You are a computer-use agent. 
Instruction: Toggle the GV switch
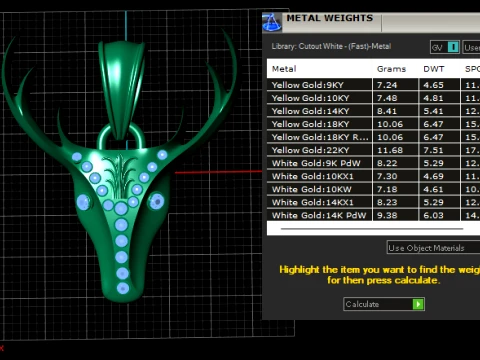coord(445,47)
